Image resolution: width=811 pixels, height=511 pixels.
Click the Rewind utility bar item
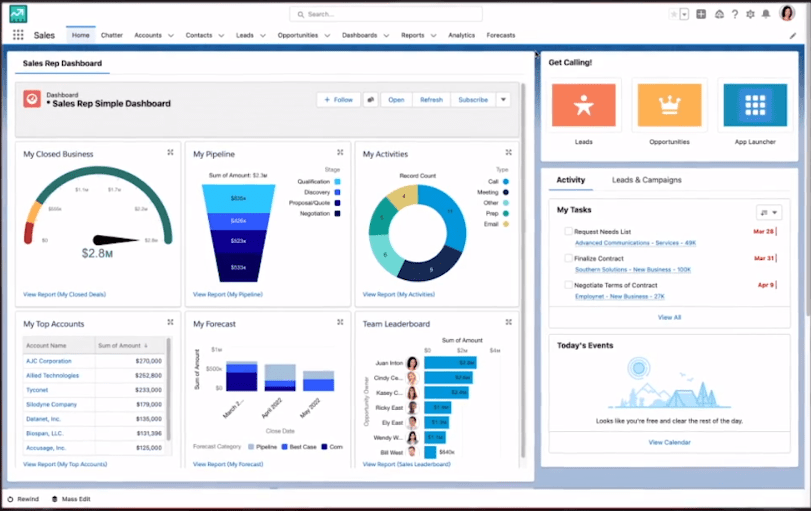click(23, 499)
